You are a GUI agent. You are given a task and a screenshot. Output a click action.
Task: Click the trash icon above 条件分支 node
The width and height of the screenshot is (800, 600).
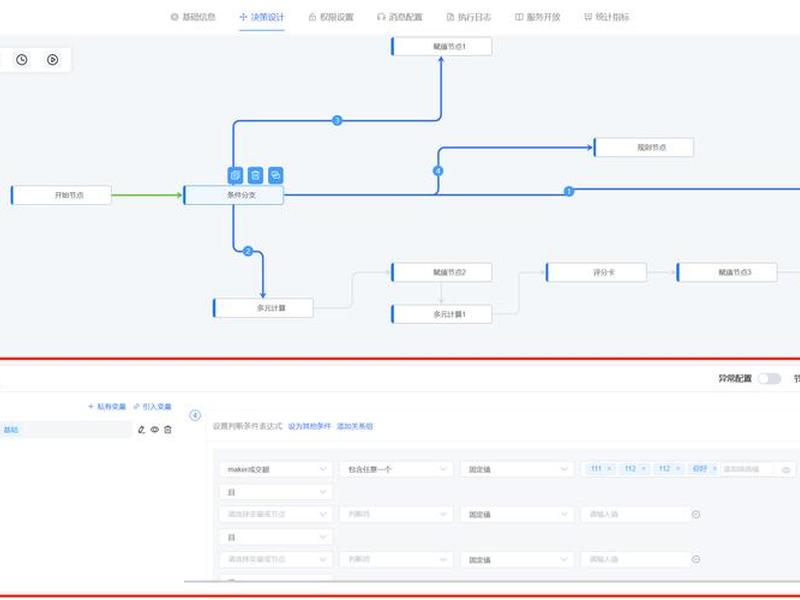coord(255,176)
